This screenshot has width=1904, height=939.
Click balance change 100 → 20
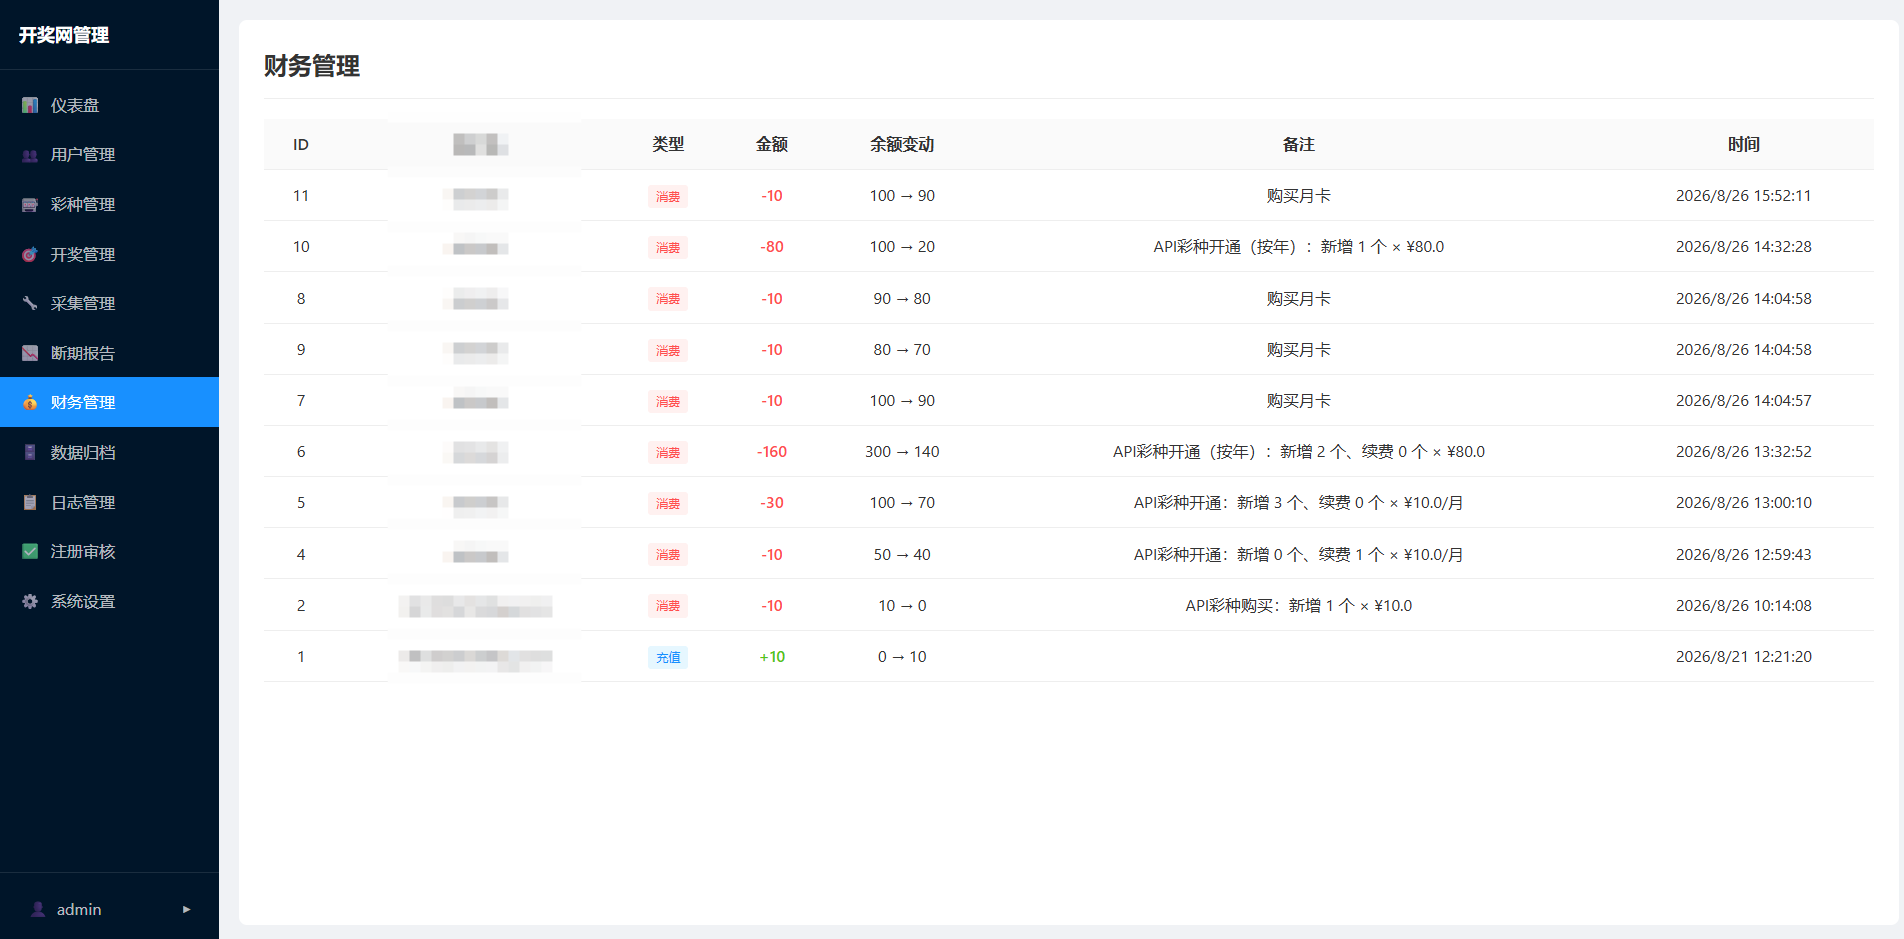[x=902, y=247]
